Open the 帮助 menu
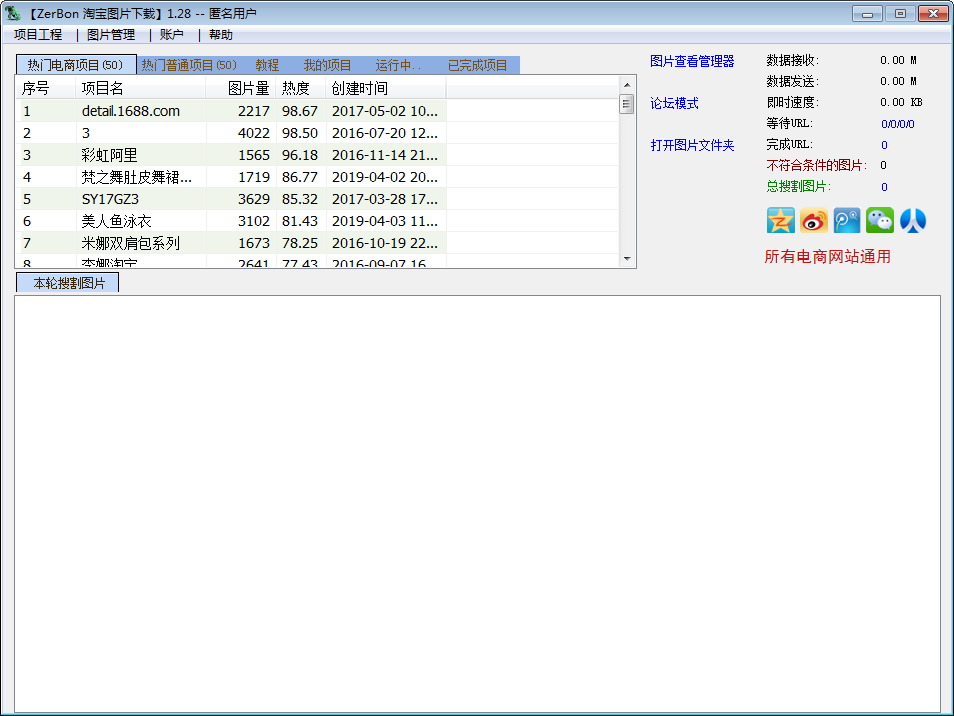This screenshot has height=716, width=954. (x=221, y=35)
